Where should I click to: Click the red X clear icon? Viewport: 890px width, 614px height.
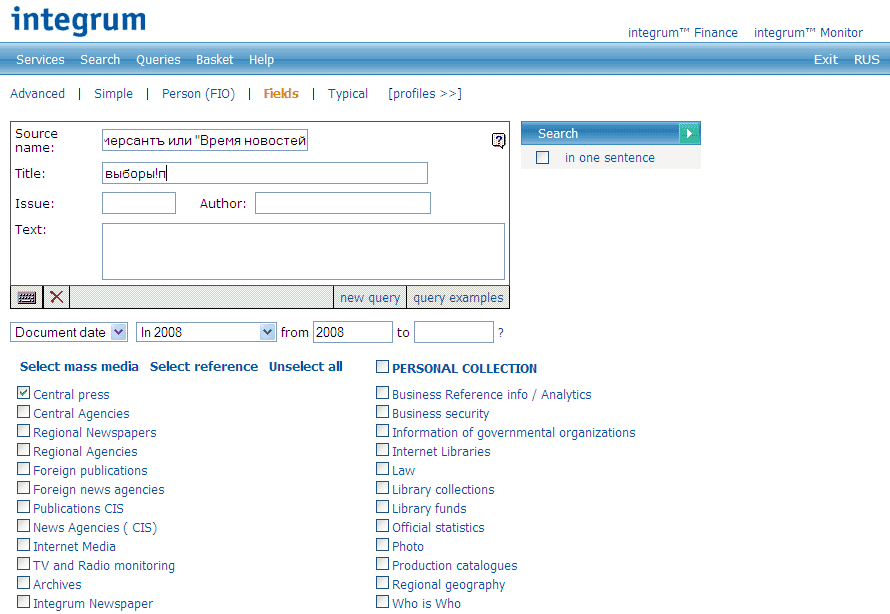(56, 297)
